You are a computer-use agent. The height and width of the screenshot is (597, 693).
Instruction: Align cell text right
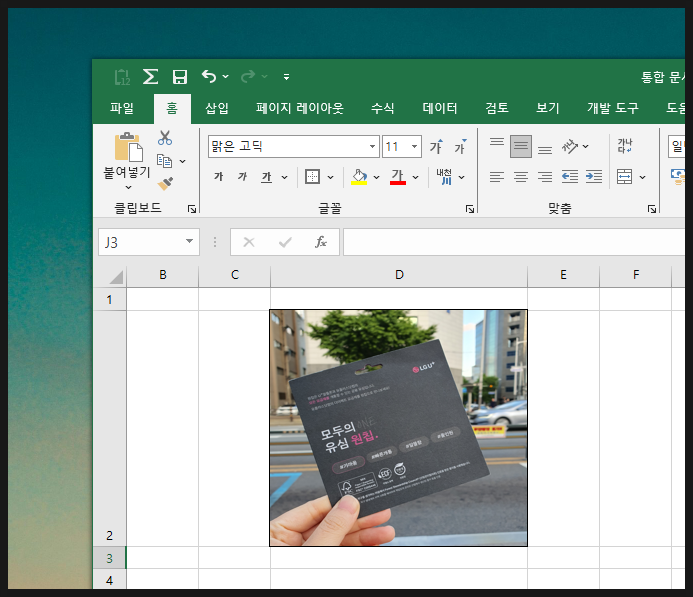pyautogui.click(x=544, y=177)
